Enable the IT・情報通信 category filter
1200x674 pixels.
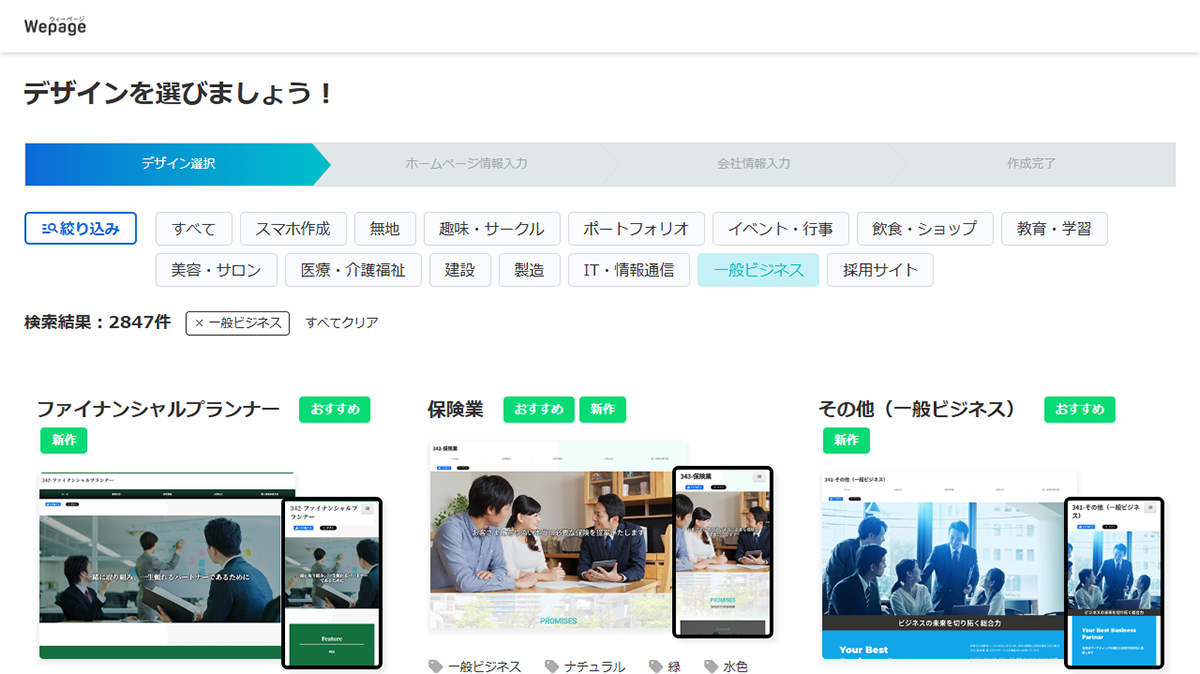click(628, 269)
